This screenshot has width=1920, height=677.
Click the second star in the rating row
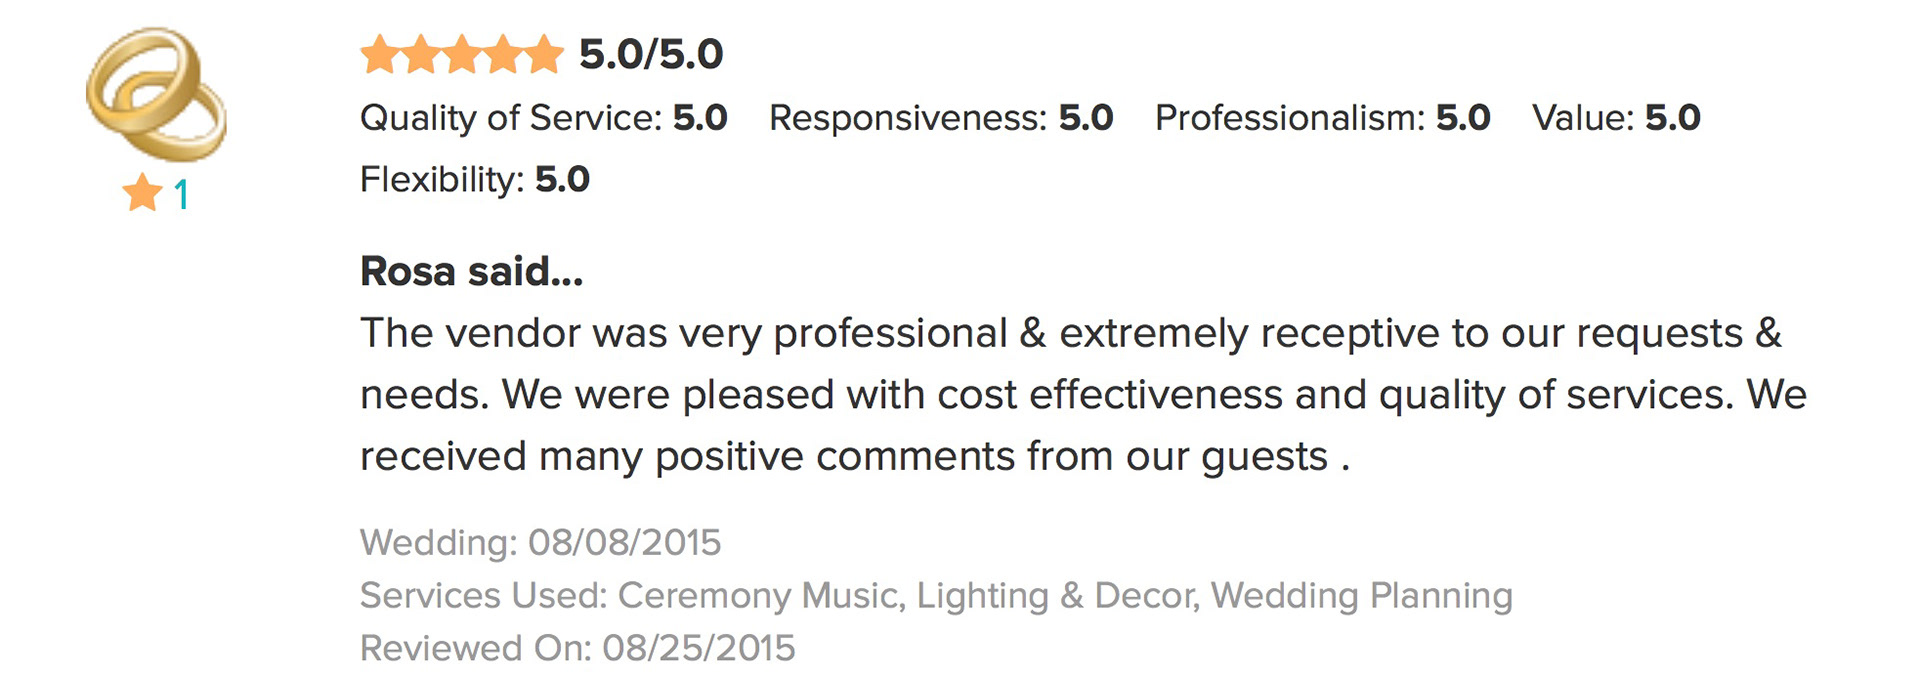(421, 55)
